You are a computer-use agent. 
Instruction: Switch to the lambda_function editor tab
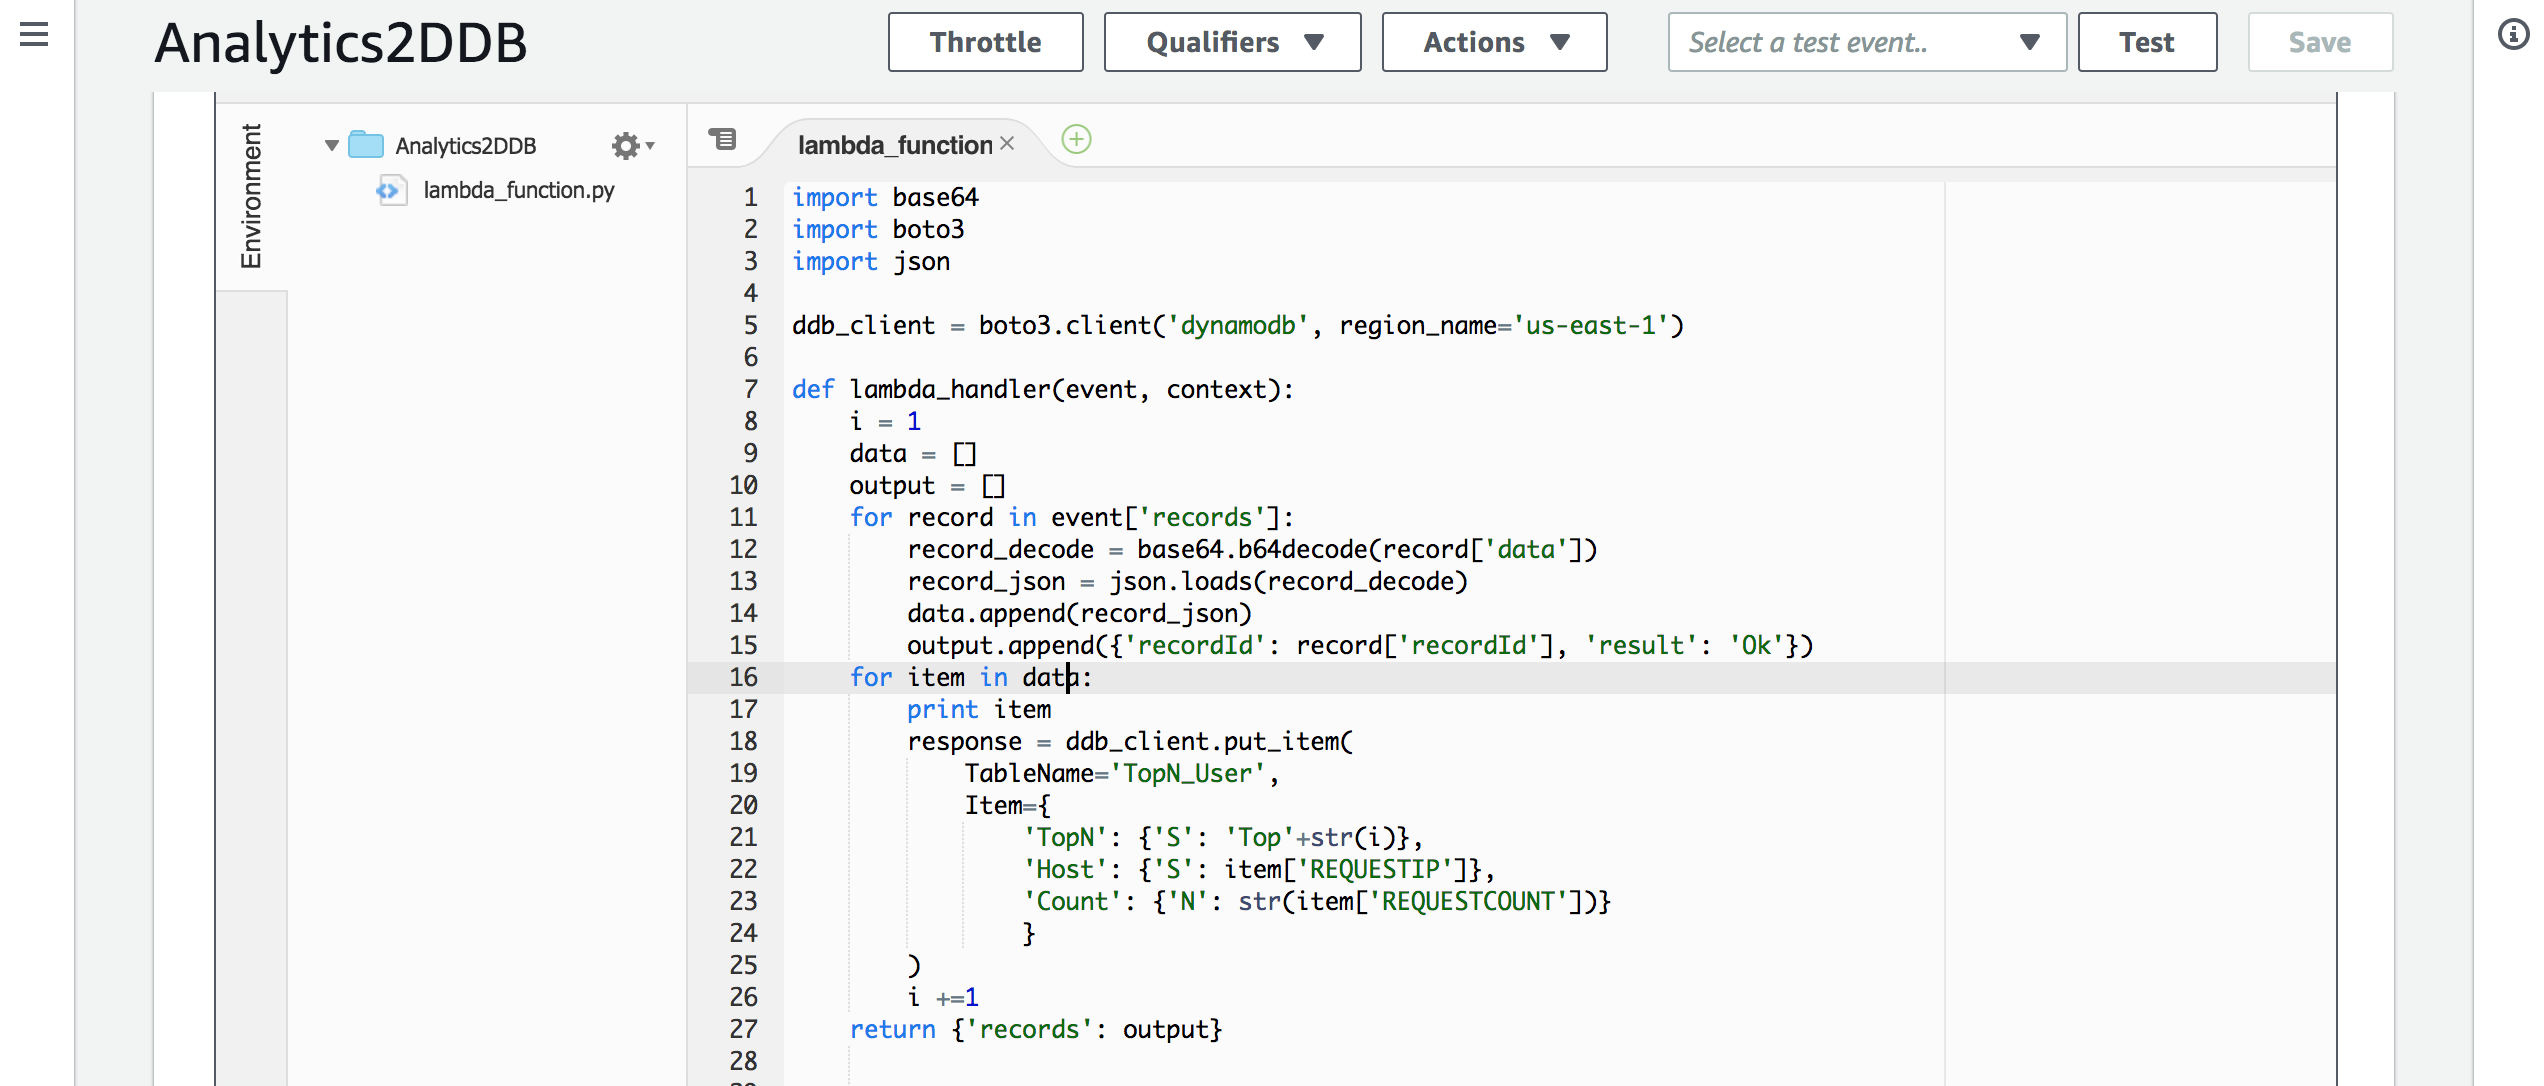tap(894, 145)
